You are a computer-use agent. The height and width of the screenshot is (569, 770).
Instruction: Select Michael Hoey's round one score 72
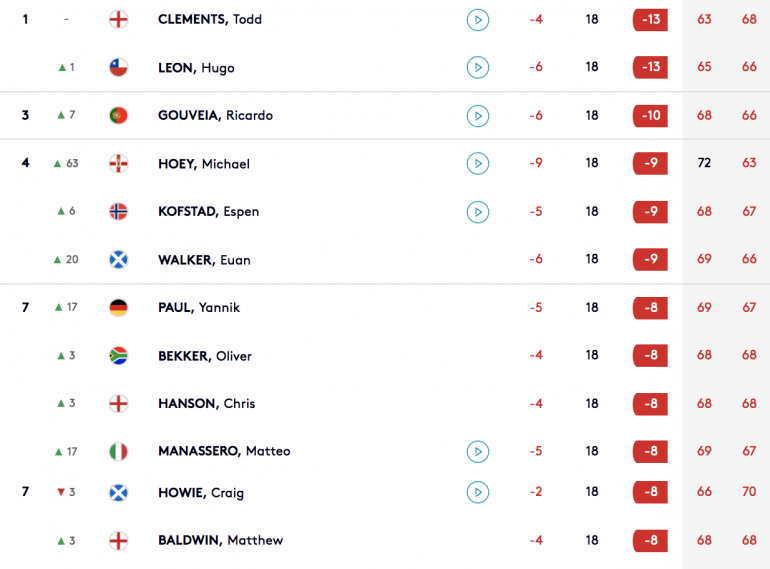(x=704, y=163)
